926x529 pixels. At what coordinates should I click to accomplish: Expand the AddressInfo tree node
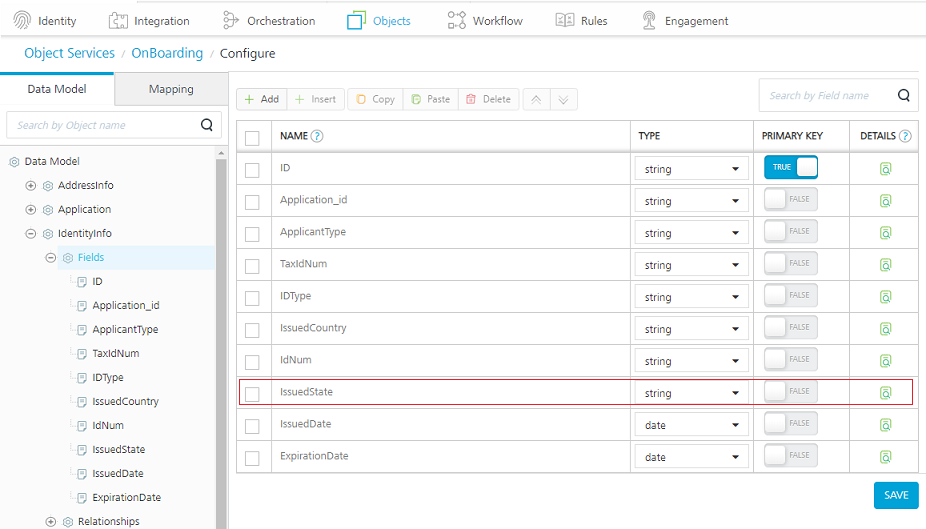pyautogui.click(x=31, y=185)
